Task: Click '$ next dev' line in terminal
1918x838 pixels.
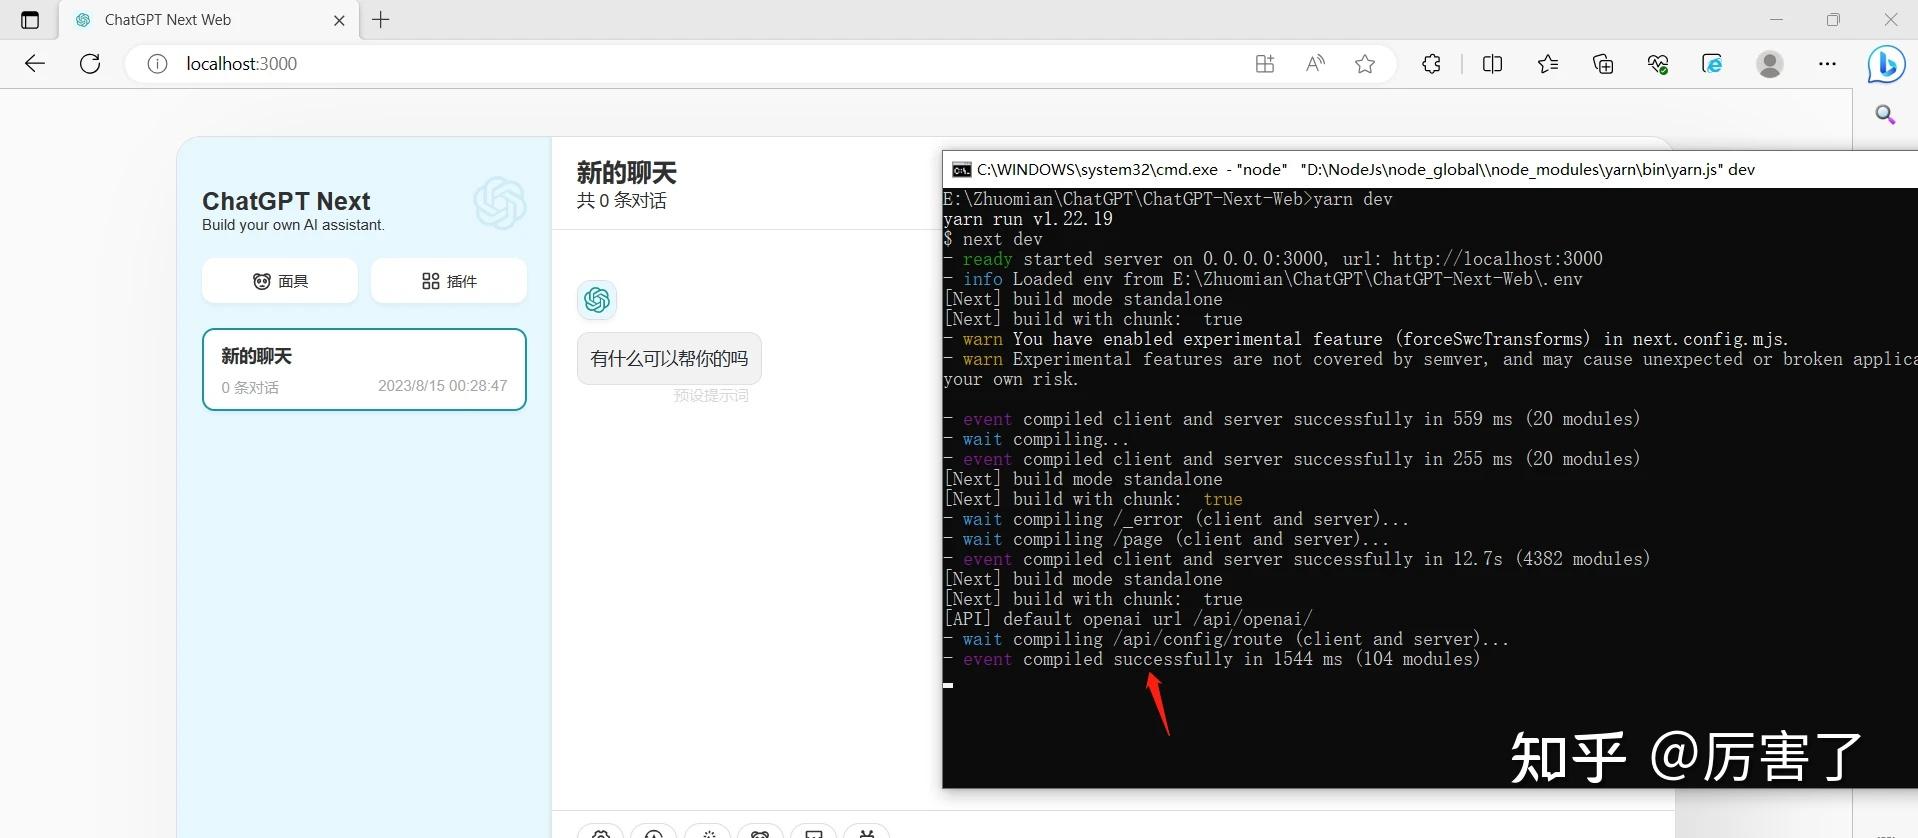Action: [993, 239]
